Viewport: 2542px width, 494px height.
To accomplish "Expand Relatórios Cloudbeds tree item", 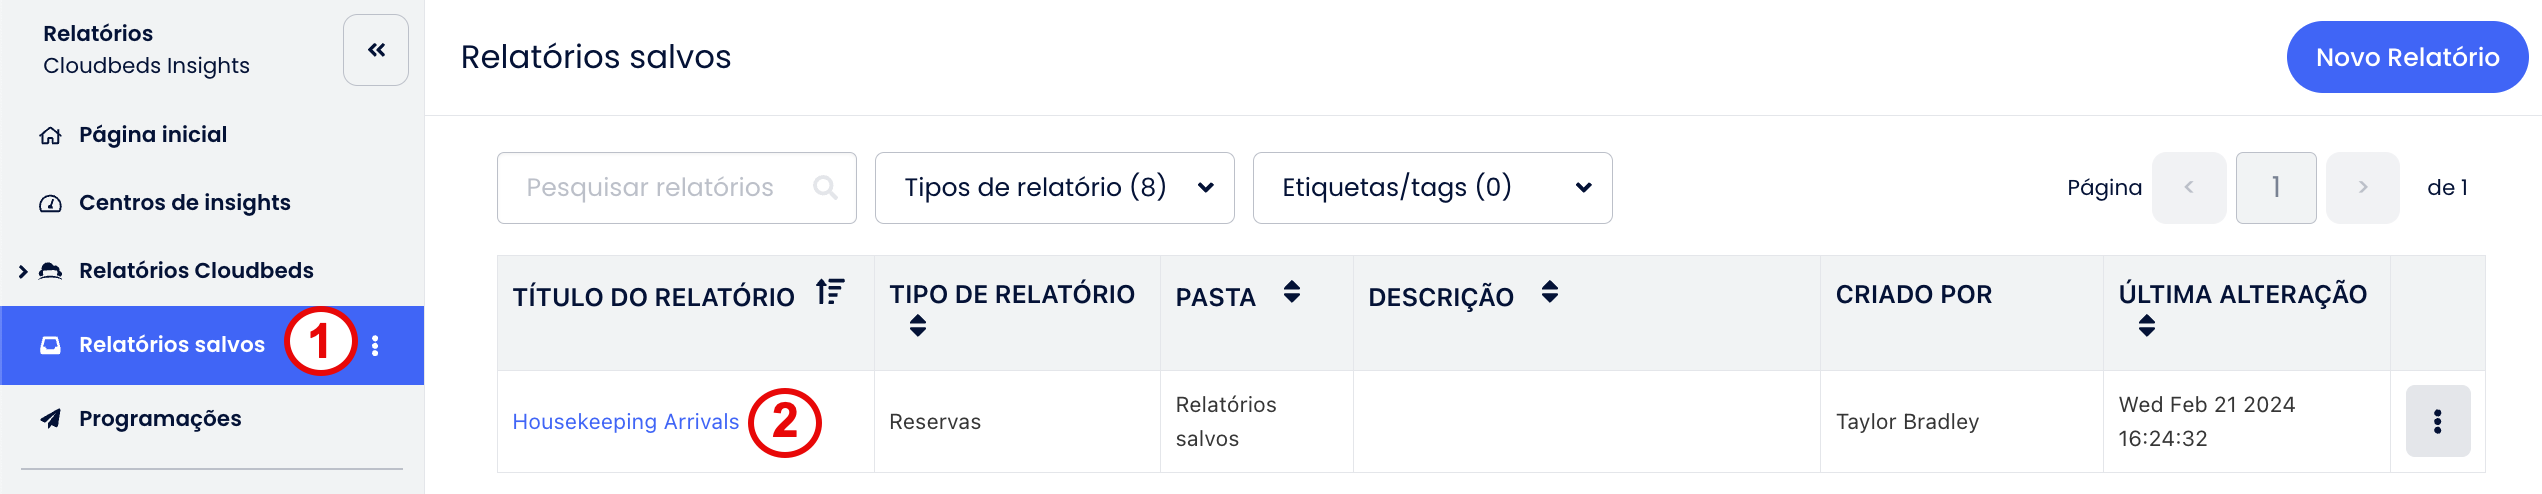I will (x=23, y=271).
